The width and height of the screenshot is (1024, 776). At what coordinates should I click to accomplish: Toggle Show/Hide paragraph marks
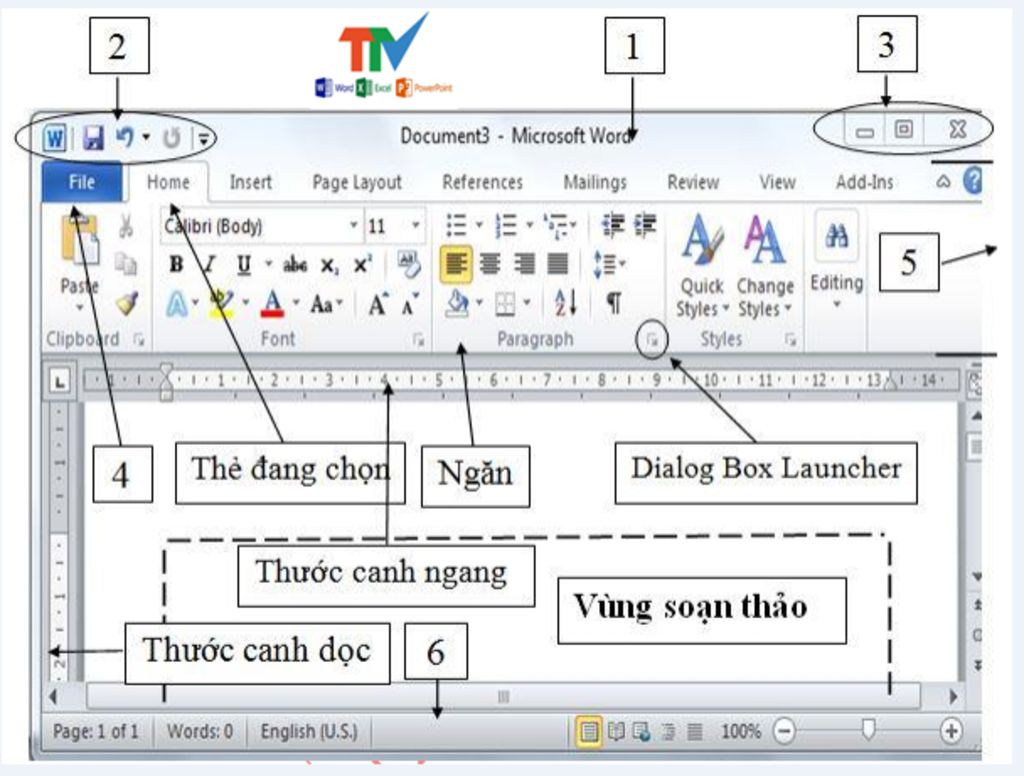613,303
